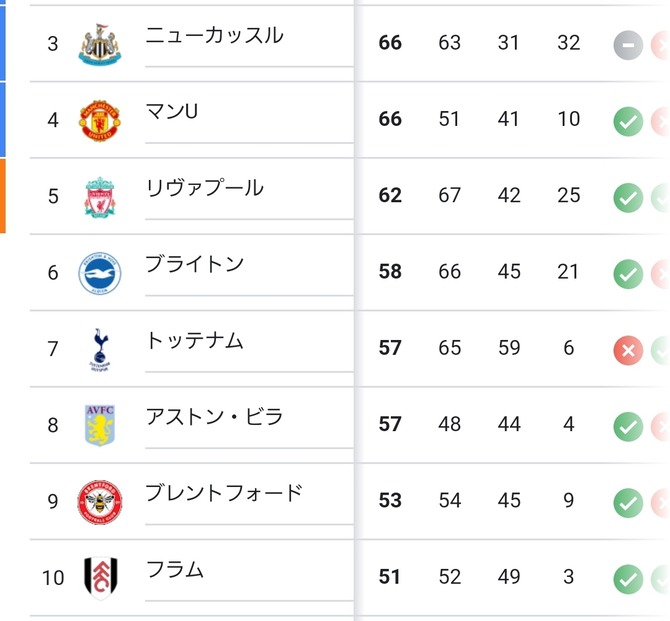Click the Liverpool club crest
This screenshot has height=621, width=670.
[x=100, y=197]
